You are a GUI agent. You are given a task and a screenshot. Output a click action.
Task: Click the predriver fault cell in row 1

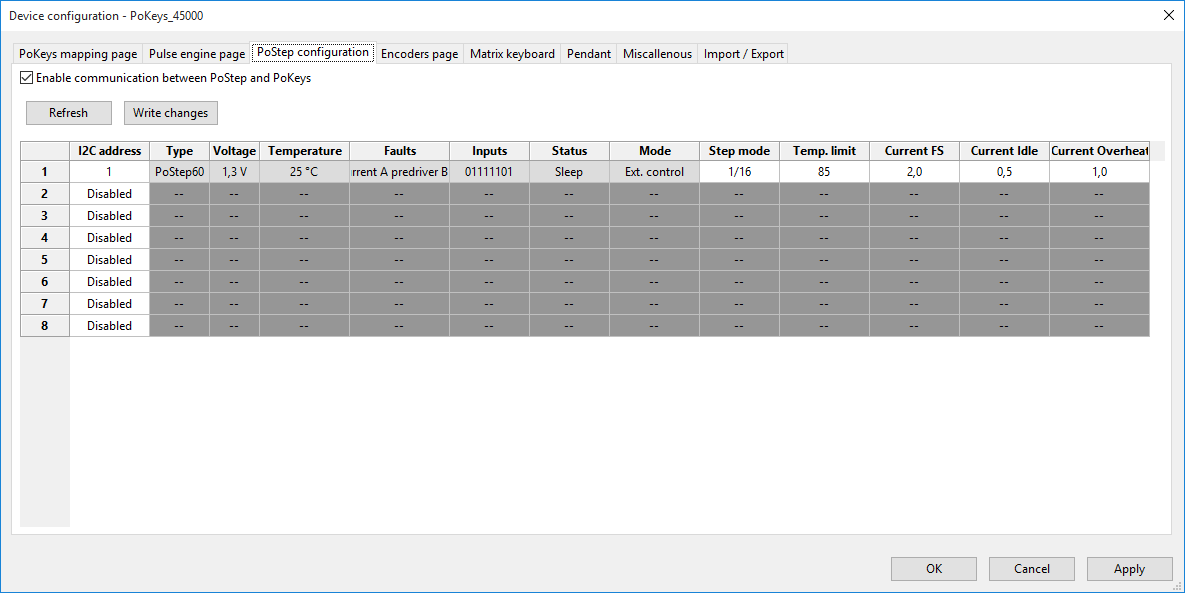400,172
